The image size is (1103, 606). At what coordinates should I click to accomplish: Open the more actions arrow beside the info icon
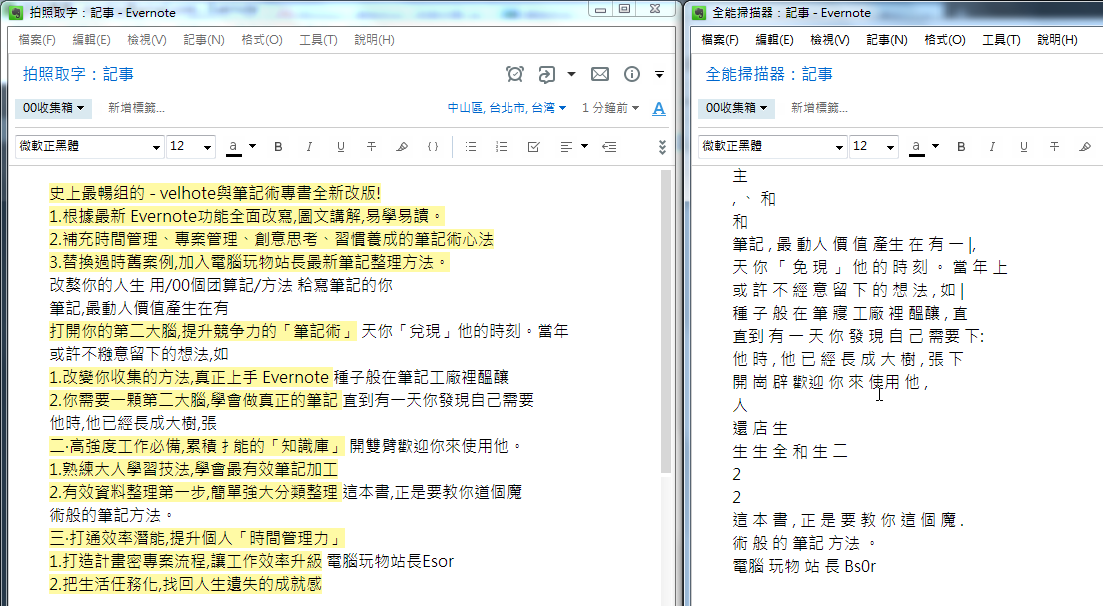click(659, 74)
